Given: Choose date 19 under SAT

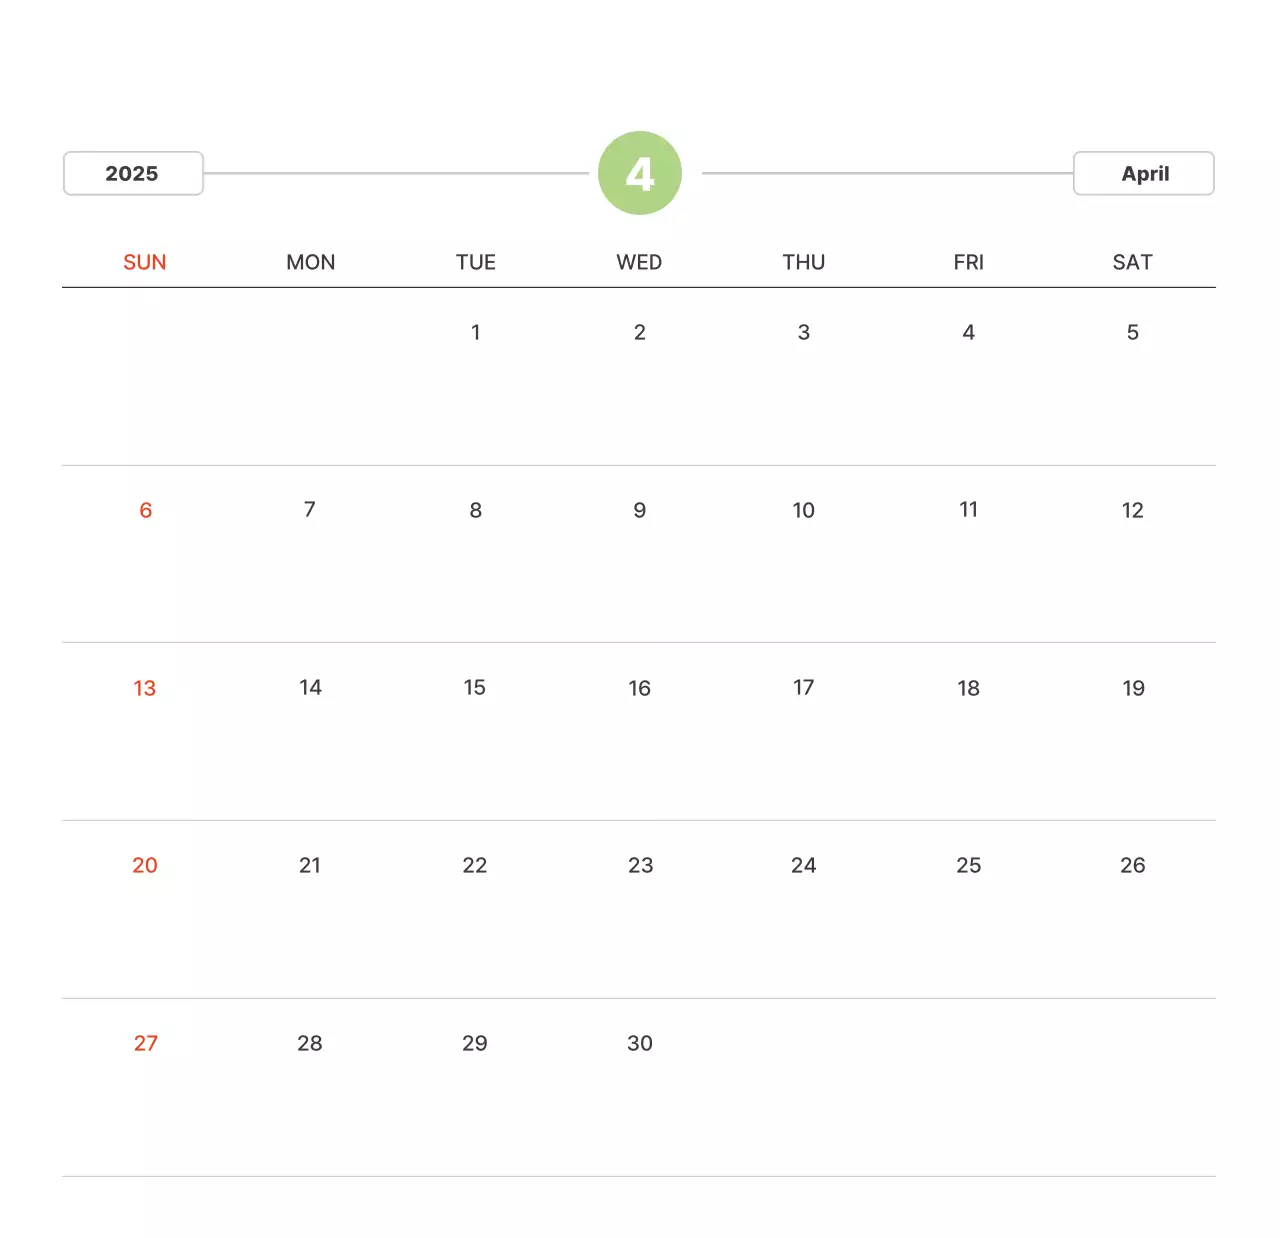Looking at the screenshot, I should pos(1133,688).
